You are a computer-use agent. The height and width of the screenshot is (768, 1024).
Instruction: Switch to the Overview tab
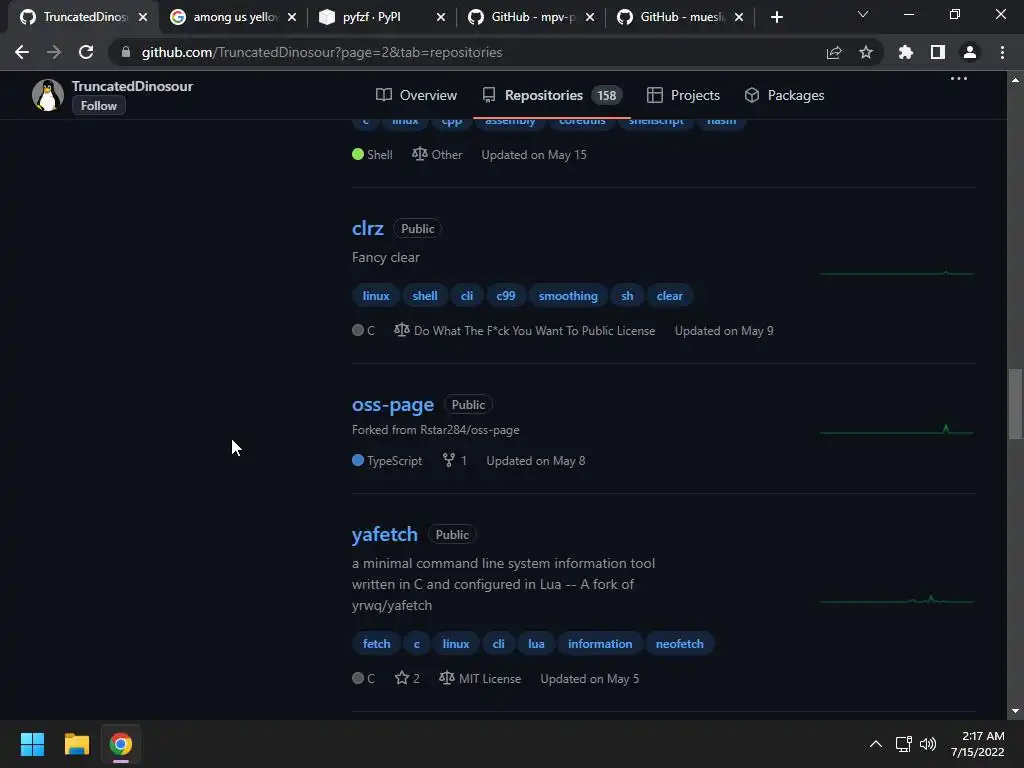(417, 95)
